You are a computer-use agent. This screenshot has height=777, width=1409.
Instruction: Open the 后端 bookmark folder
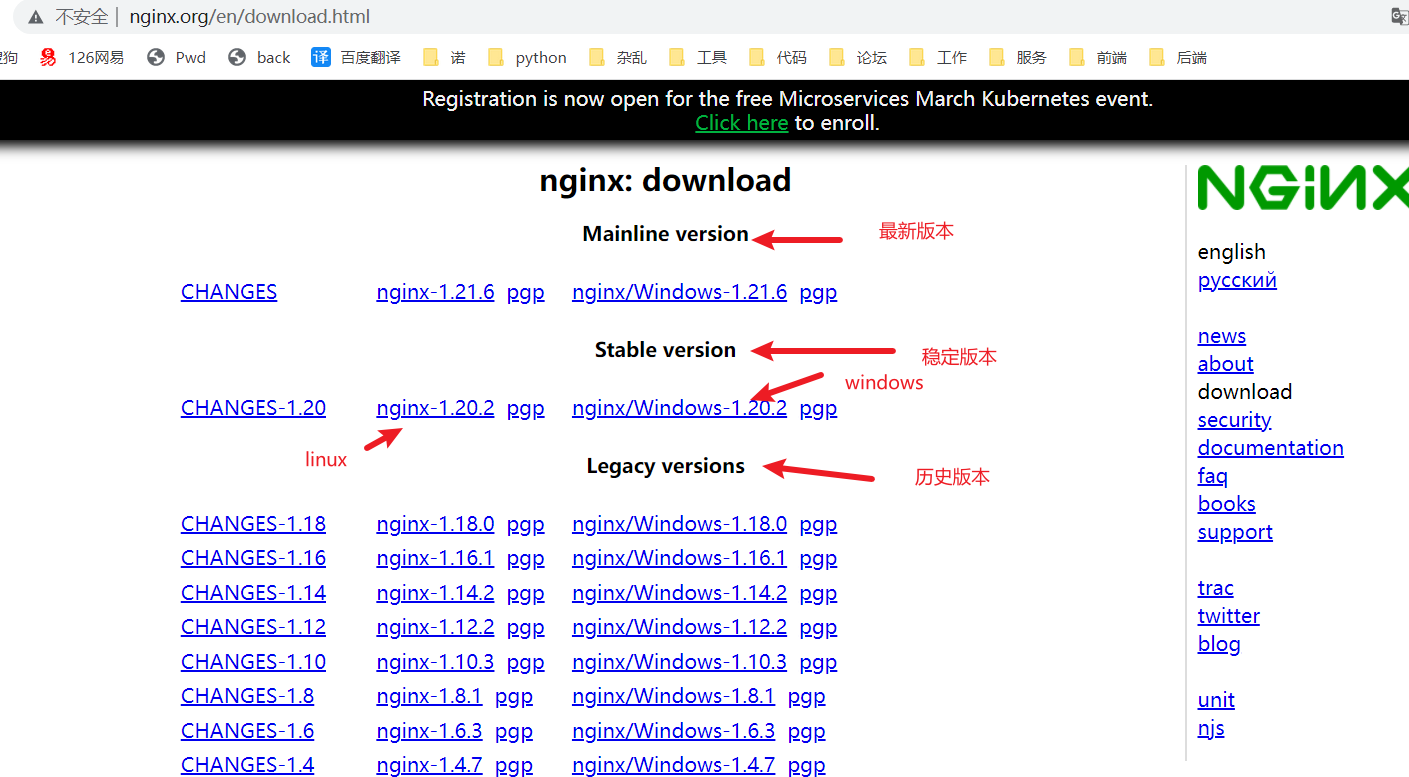1178,57
